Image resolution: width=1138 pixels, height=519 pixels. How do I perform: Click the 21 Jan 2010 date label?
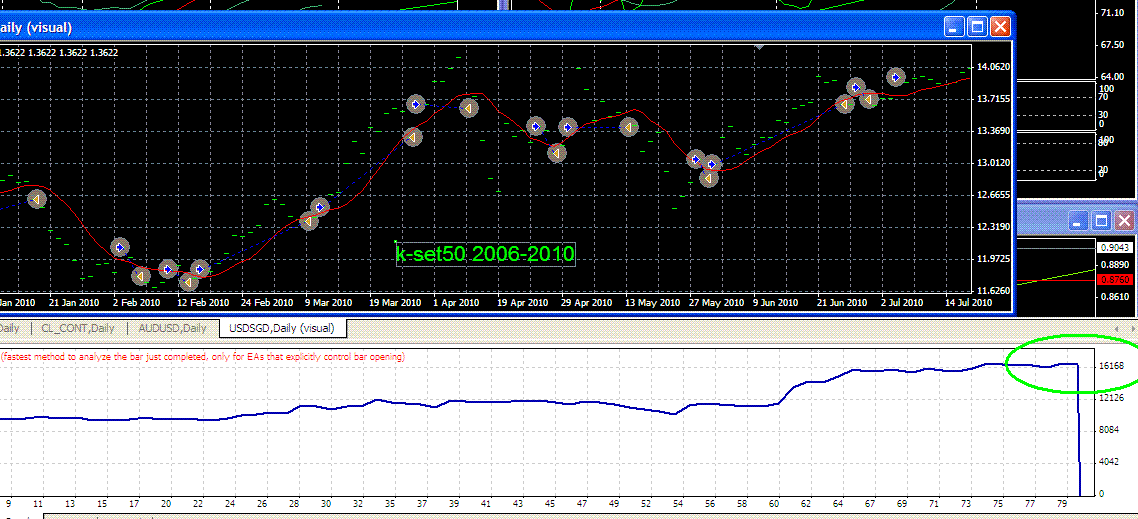point(74,303)
